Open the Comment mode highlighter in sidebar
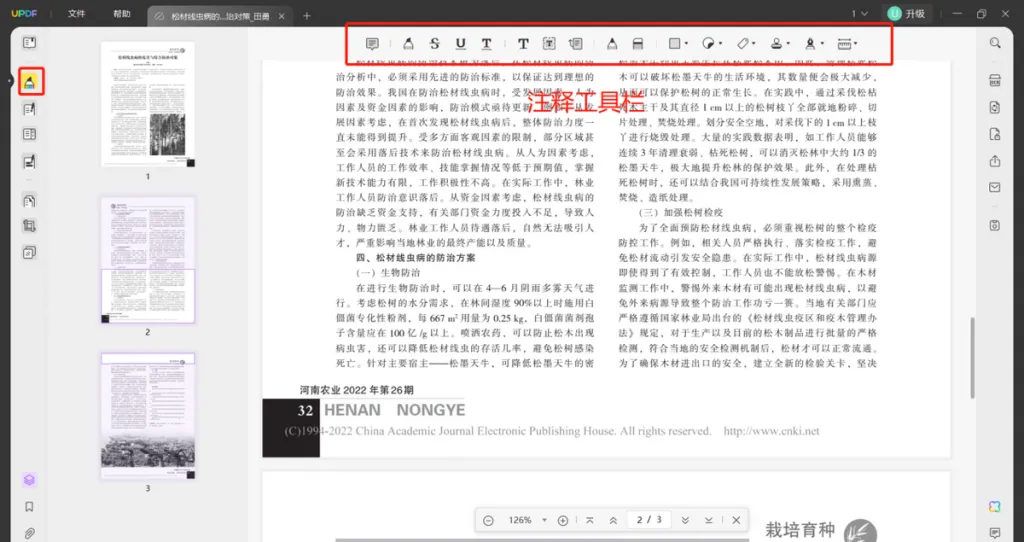This screenshot has height=542, width=1024. tap(29, 82)
